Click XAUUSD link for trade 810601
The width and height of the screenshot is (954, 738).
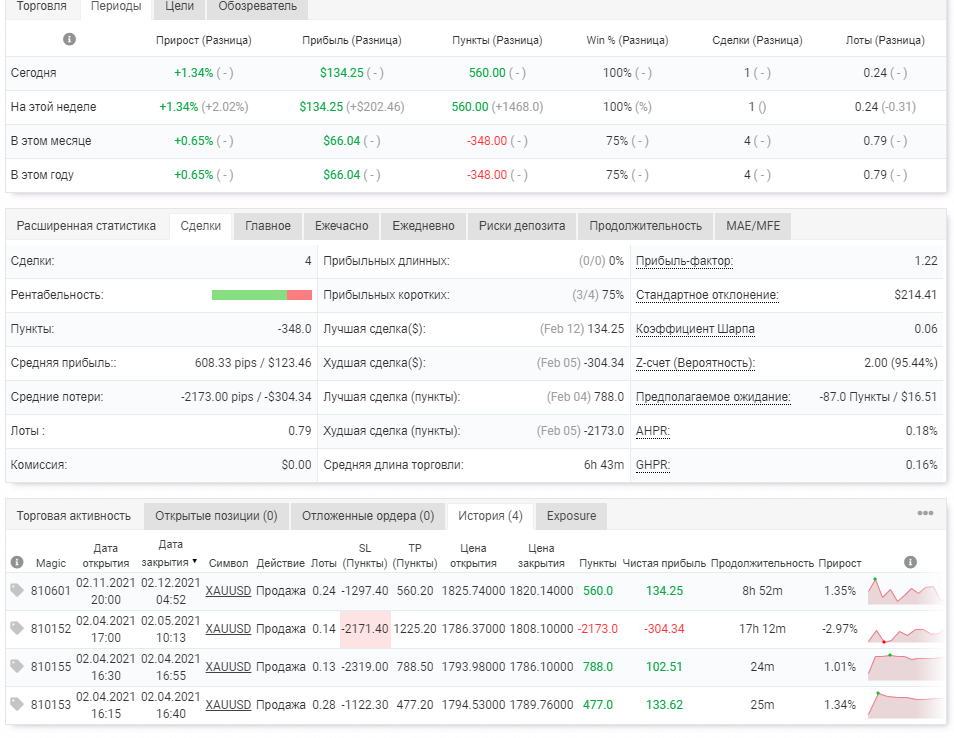[228, 591]
